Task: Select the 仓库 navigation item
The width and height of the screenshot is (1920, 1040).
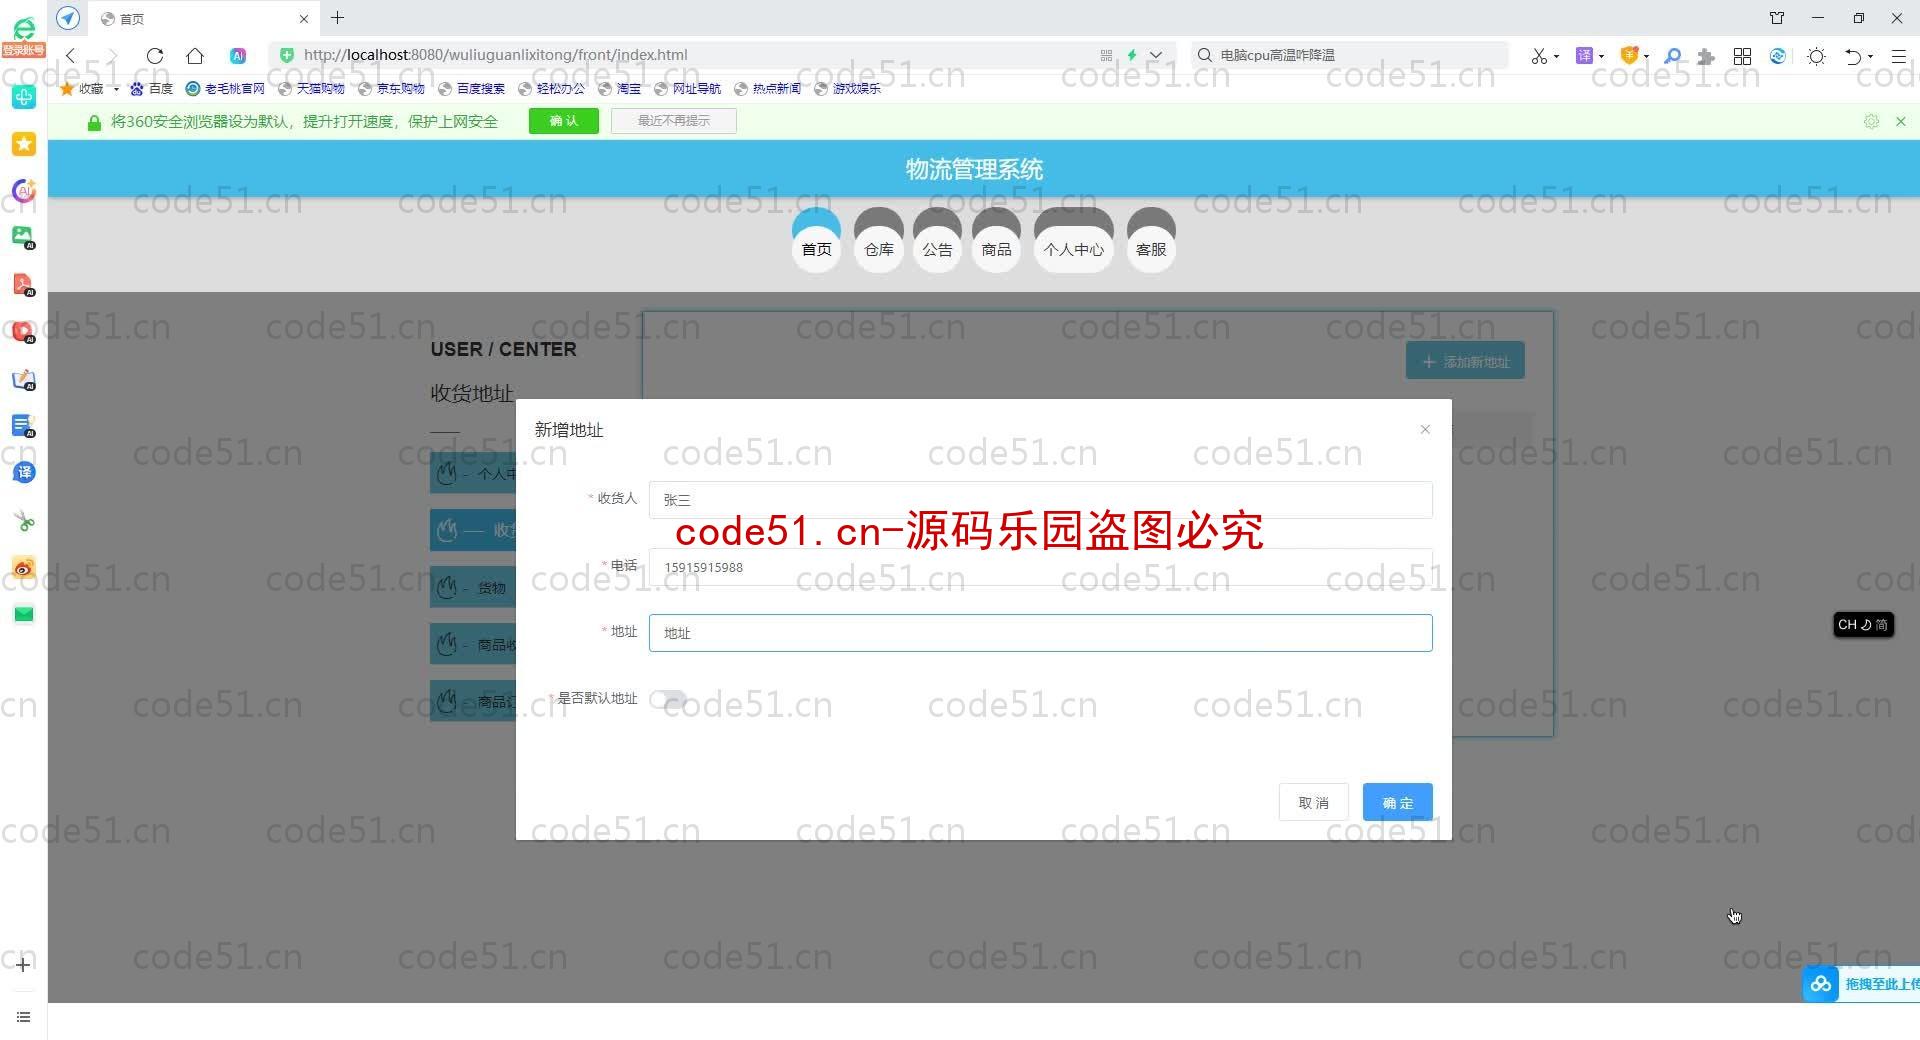Action: tap(879, 240)
